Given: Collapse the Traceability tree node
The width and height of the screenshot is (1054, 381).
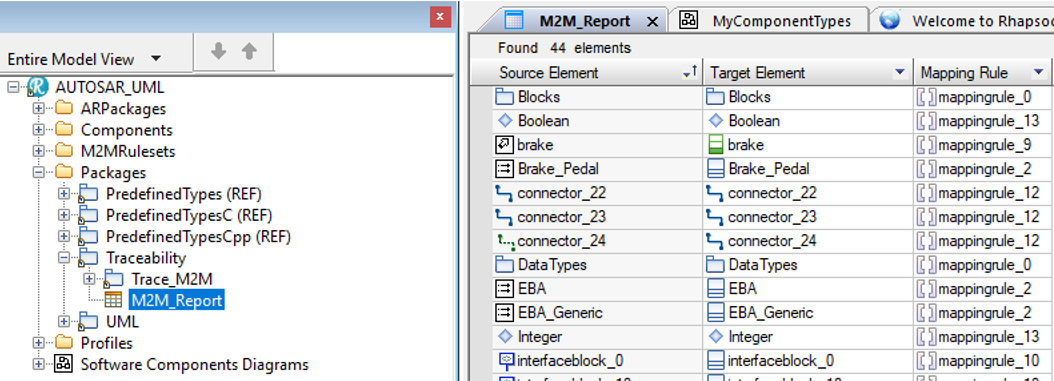Looking at the screenshot, I should [64, 257].
